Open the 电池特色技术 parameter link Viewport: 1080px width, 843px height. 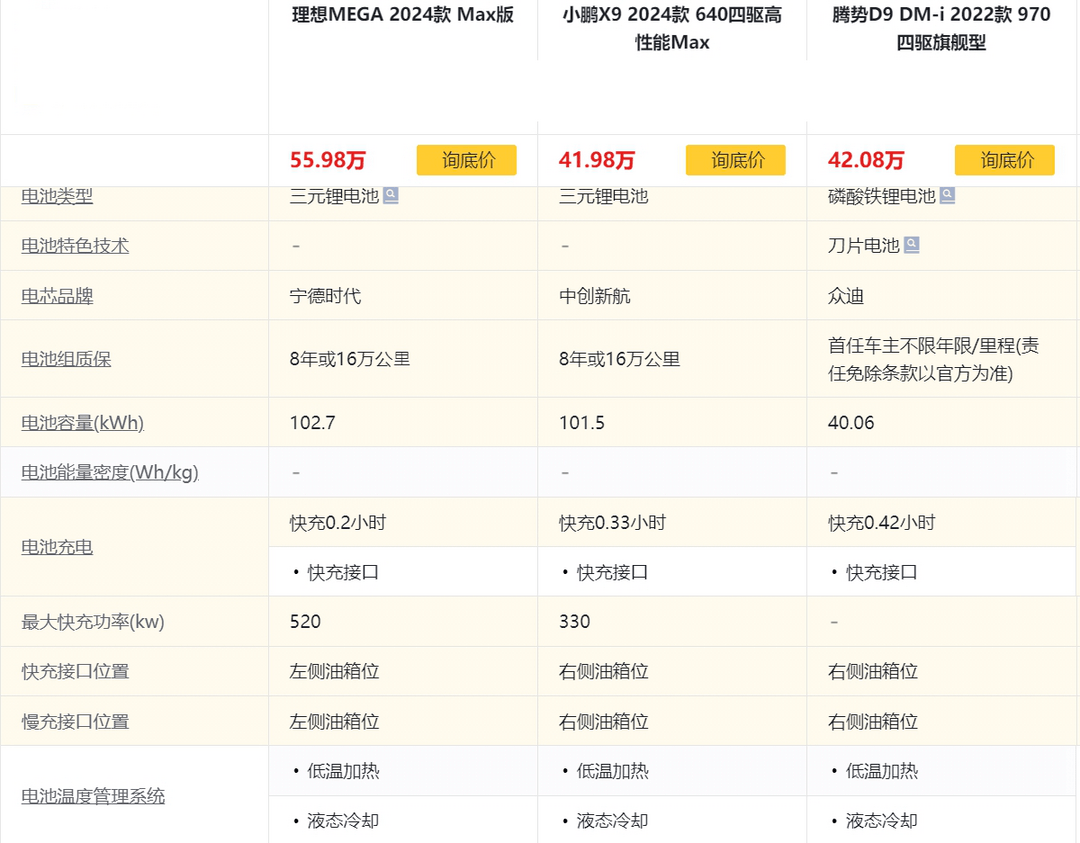tap(75, 246)
